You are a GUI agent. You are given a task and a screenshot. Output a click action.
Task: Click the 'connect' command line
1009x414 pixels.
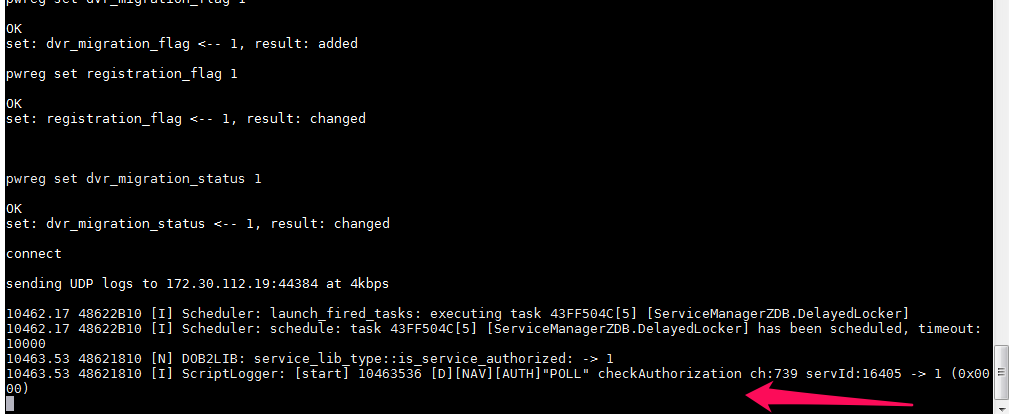coord(33,254)
